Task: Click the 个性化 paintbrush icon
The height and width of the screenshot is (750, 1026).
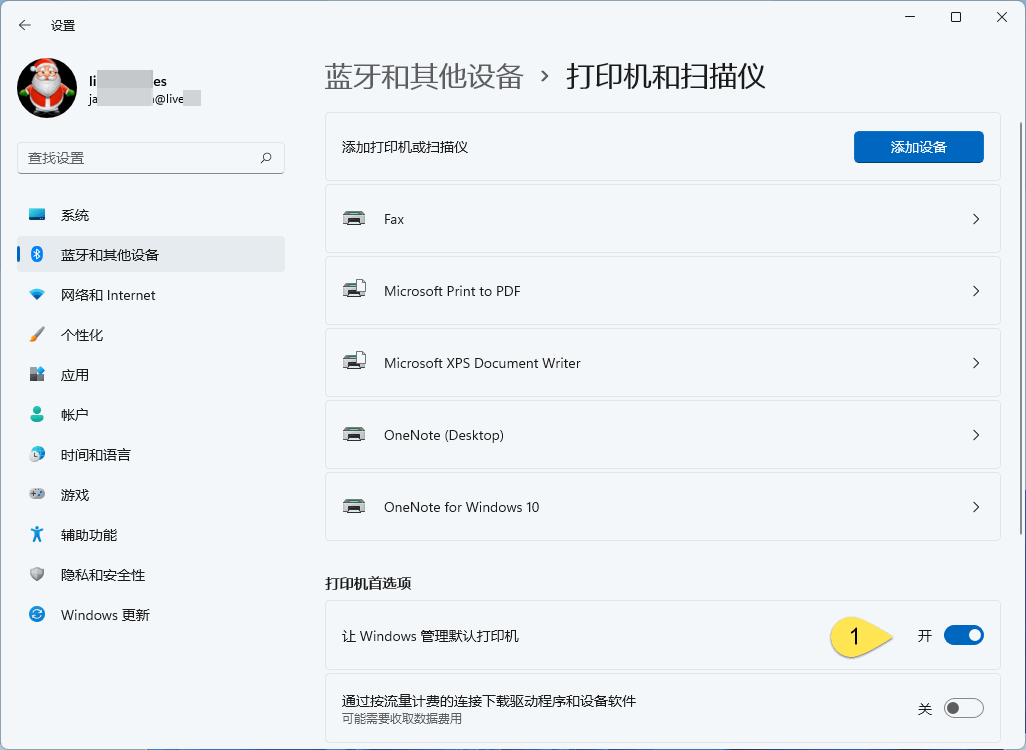Action: tap(37, 334)
